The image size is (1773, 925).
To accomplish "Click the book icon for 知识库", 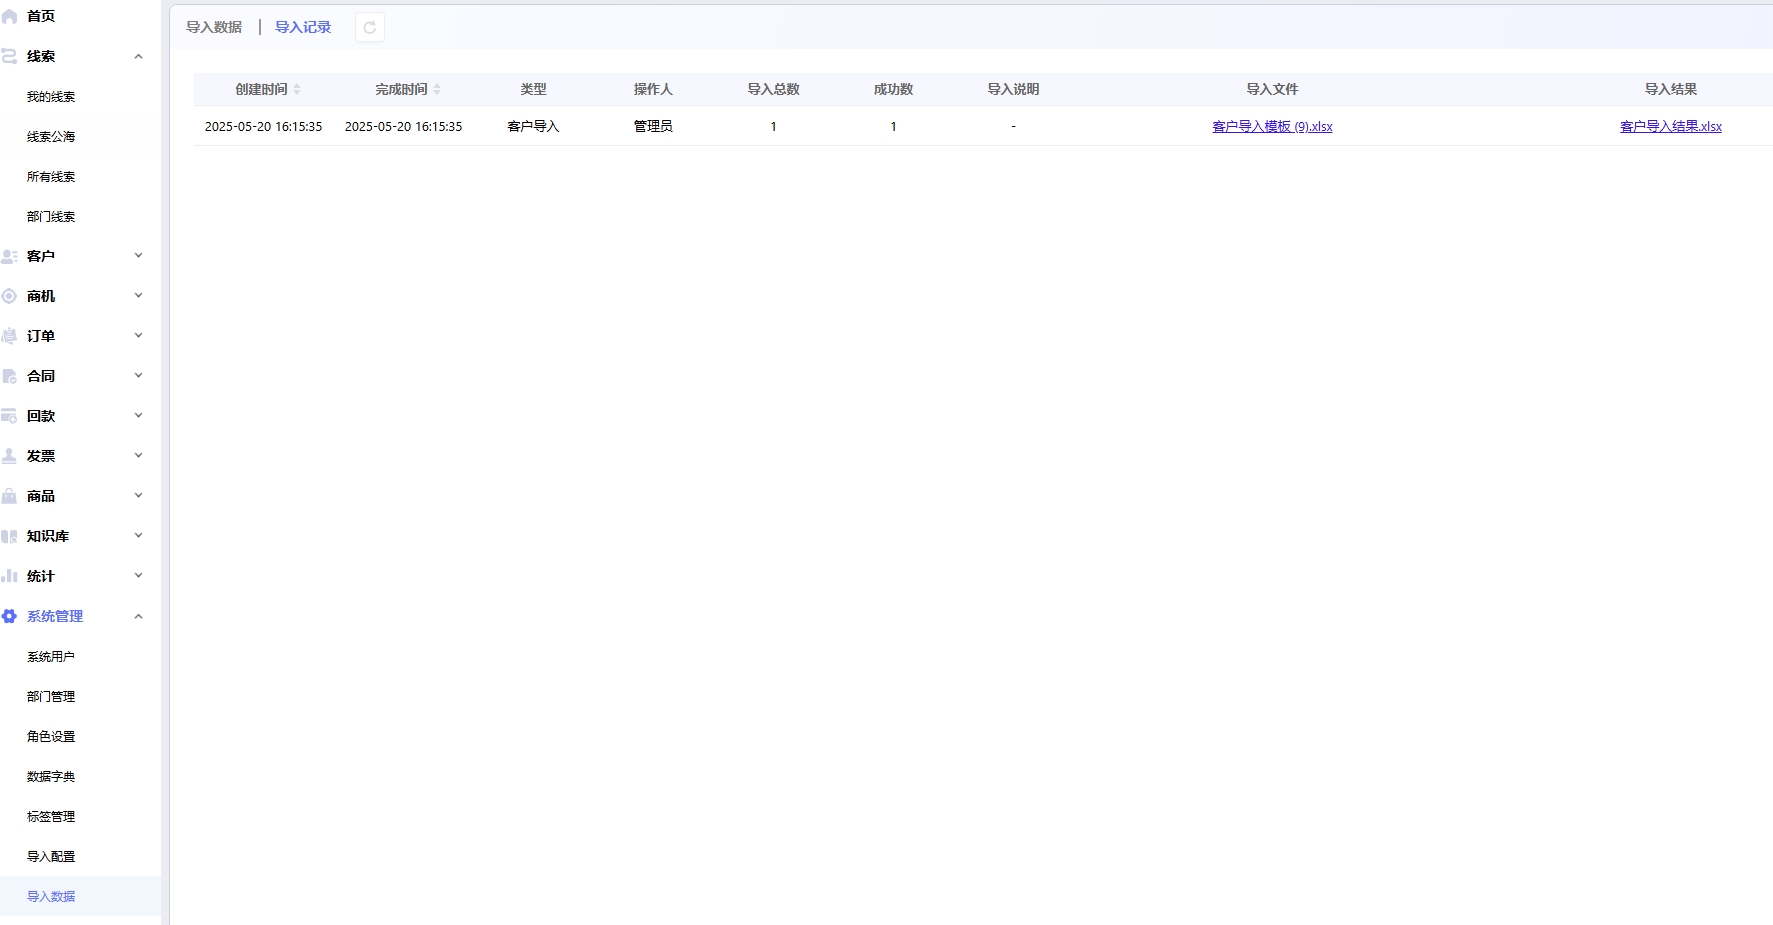I will coord(10,537).
